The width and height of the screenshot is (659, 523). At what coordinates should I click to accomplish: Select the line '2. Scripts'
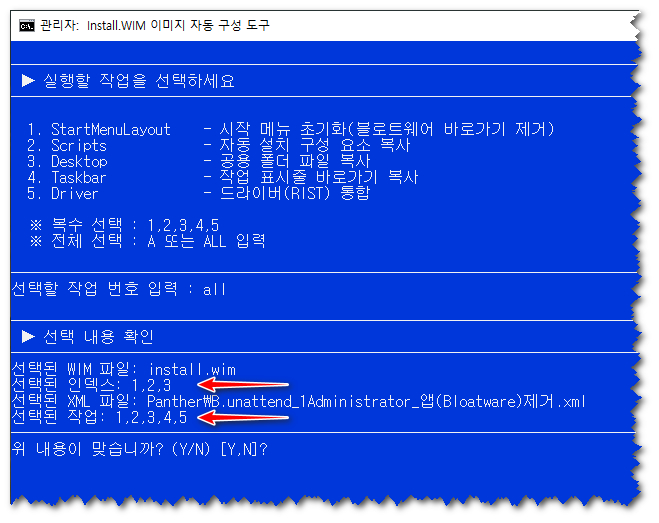pos(67,145)
